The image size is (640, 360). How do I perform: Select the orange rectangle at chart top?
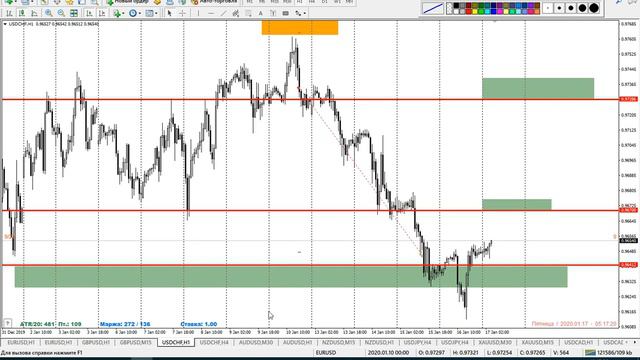(x=300, y=28)
